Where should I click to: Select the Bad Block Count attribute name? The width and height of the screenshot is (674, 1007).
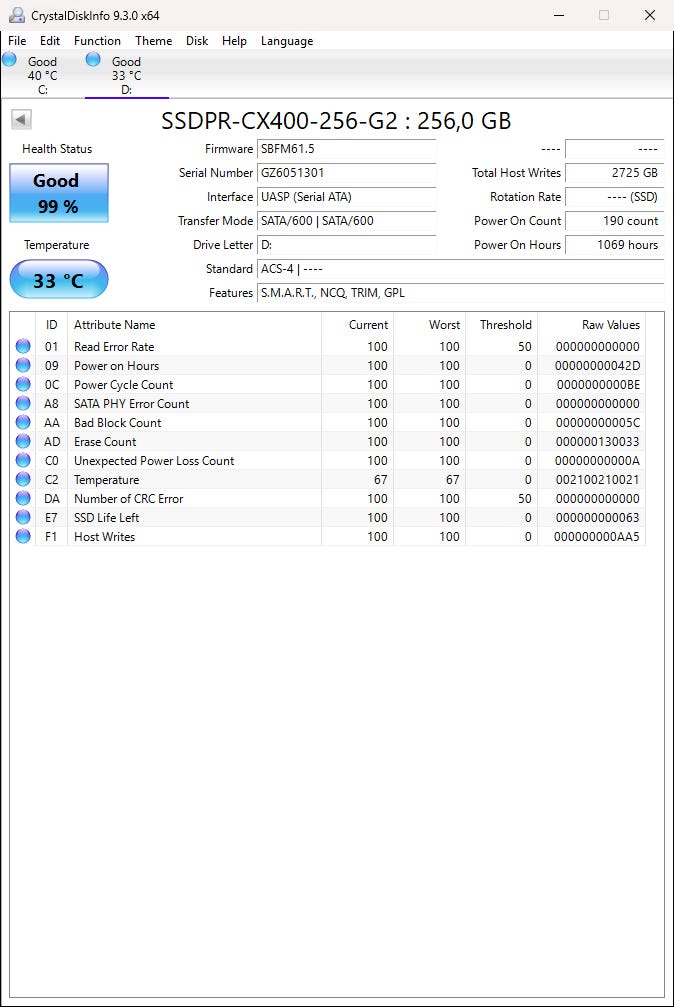pos(118,423)
